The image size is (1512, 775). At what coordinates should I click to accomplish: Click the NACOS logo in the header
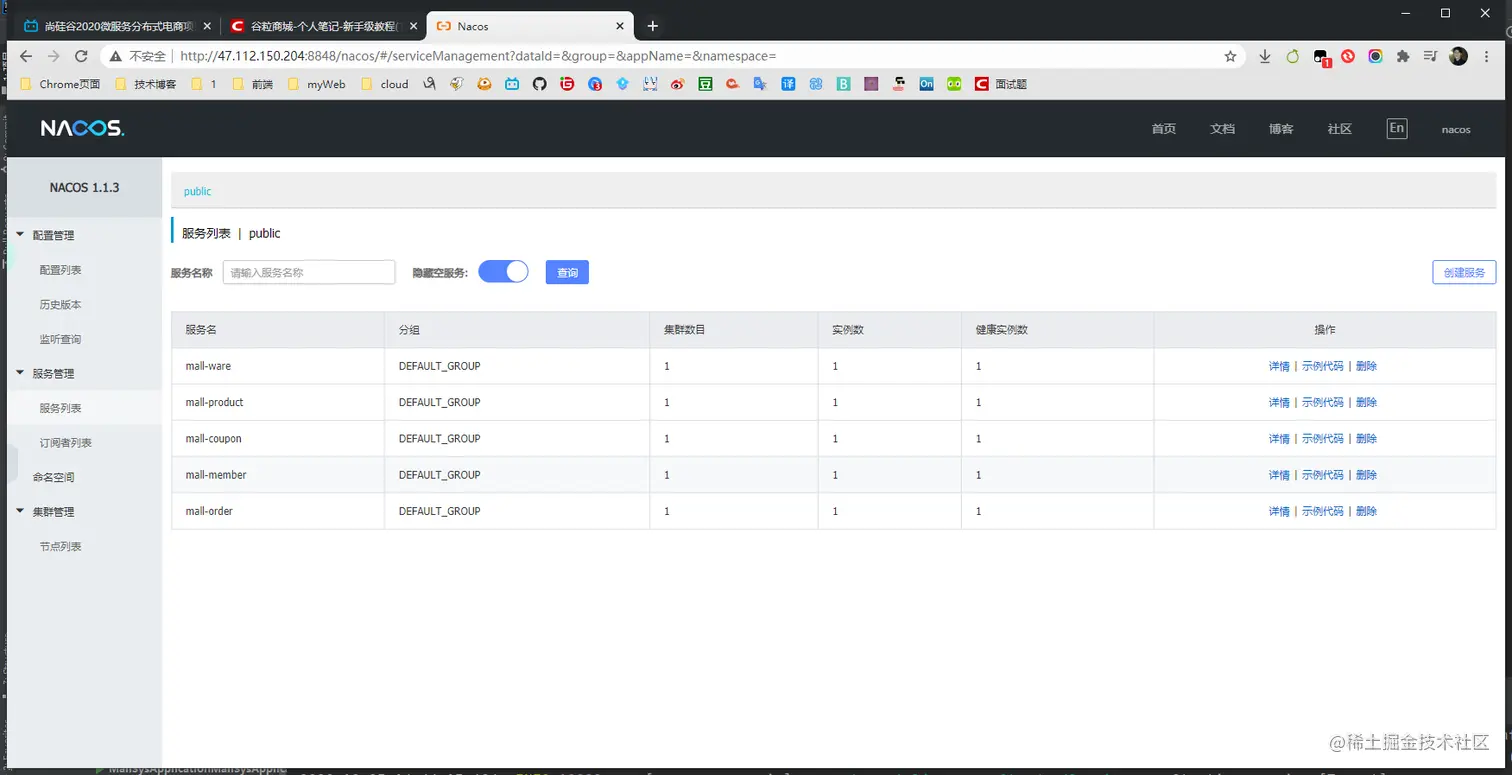(x=82, y=128)
